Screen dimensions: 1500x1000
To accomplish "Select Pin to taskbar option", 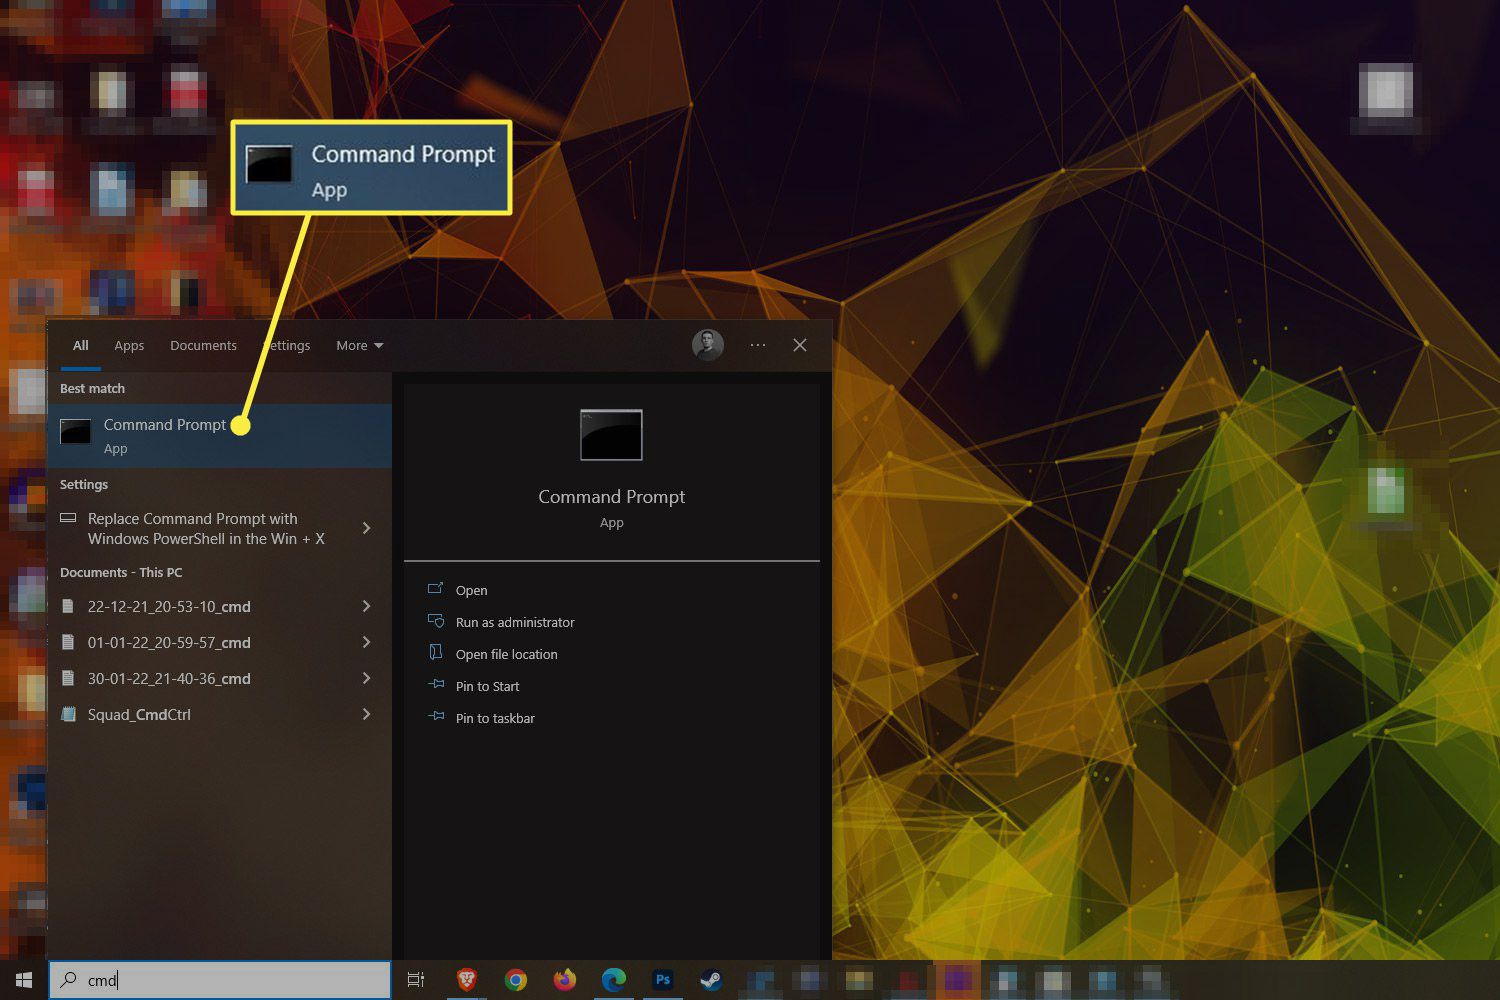I will (495, 718).
